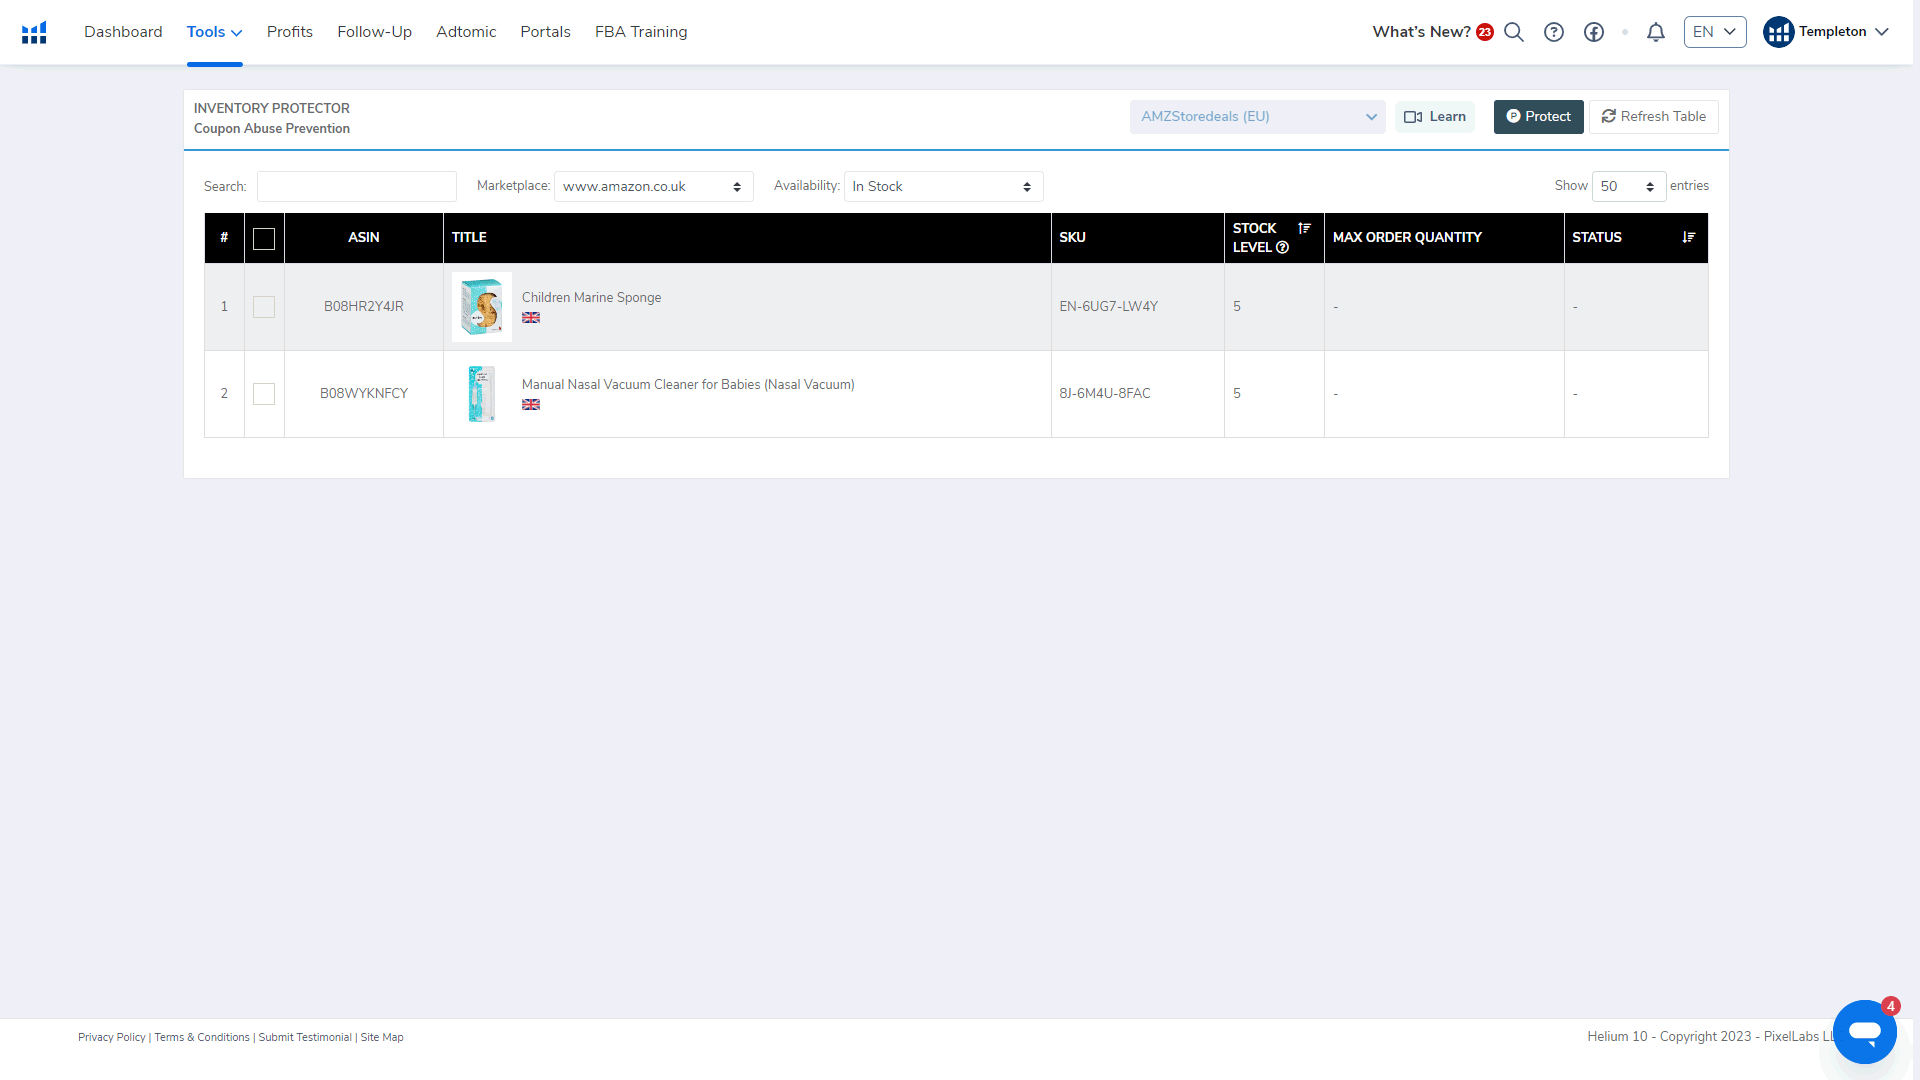
Task: Click the Learn icon button
Action: pos(1436,116)
